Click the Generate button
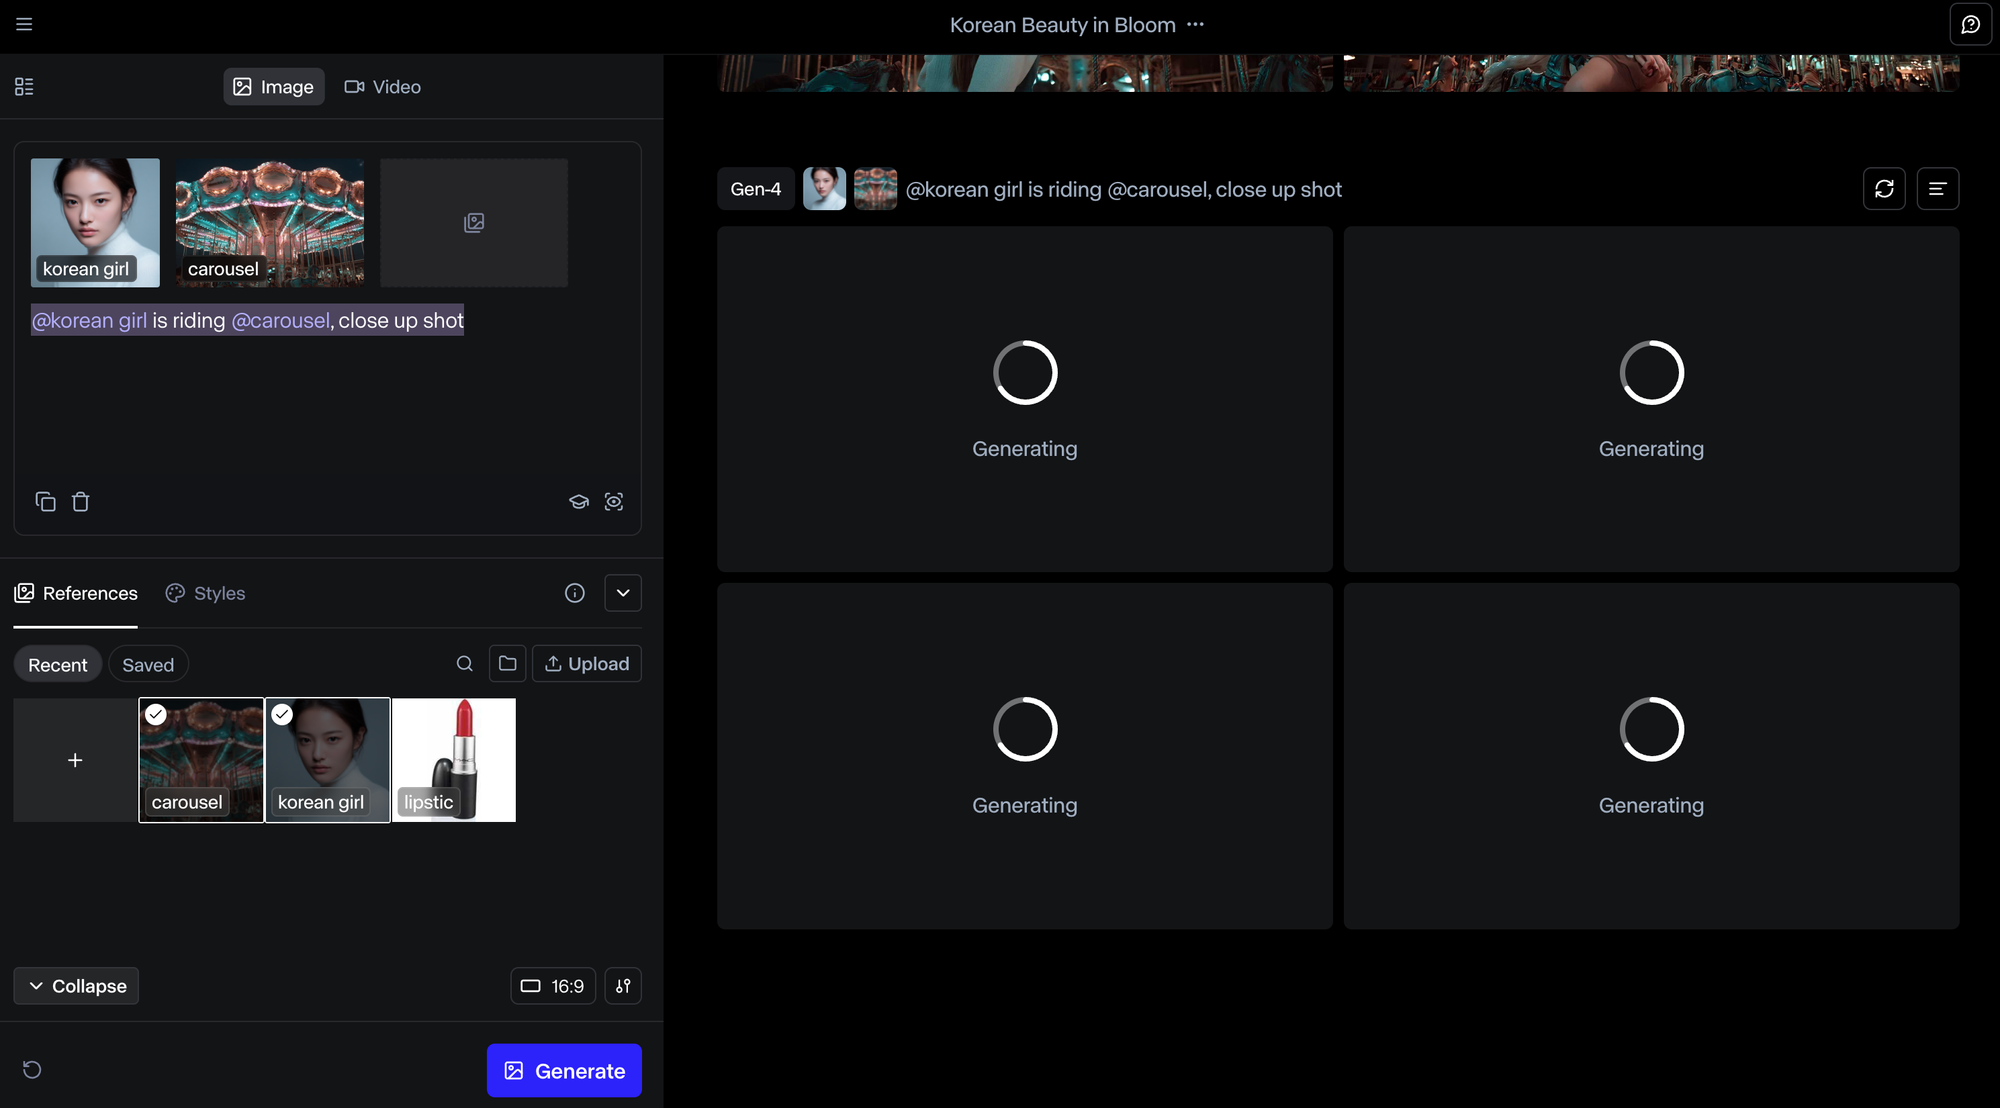 [564, 1071]
